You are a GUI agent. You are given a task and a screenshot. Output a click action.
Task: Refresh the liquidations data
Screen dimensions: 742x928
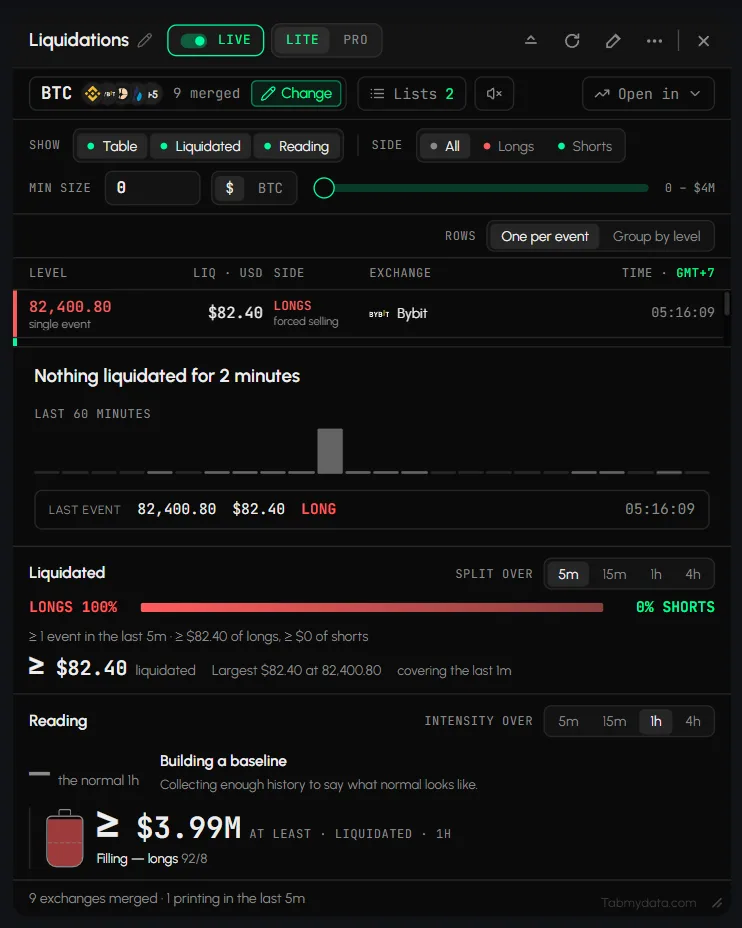pos(572,41)
